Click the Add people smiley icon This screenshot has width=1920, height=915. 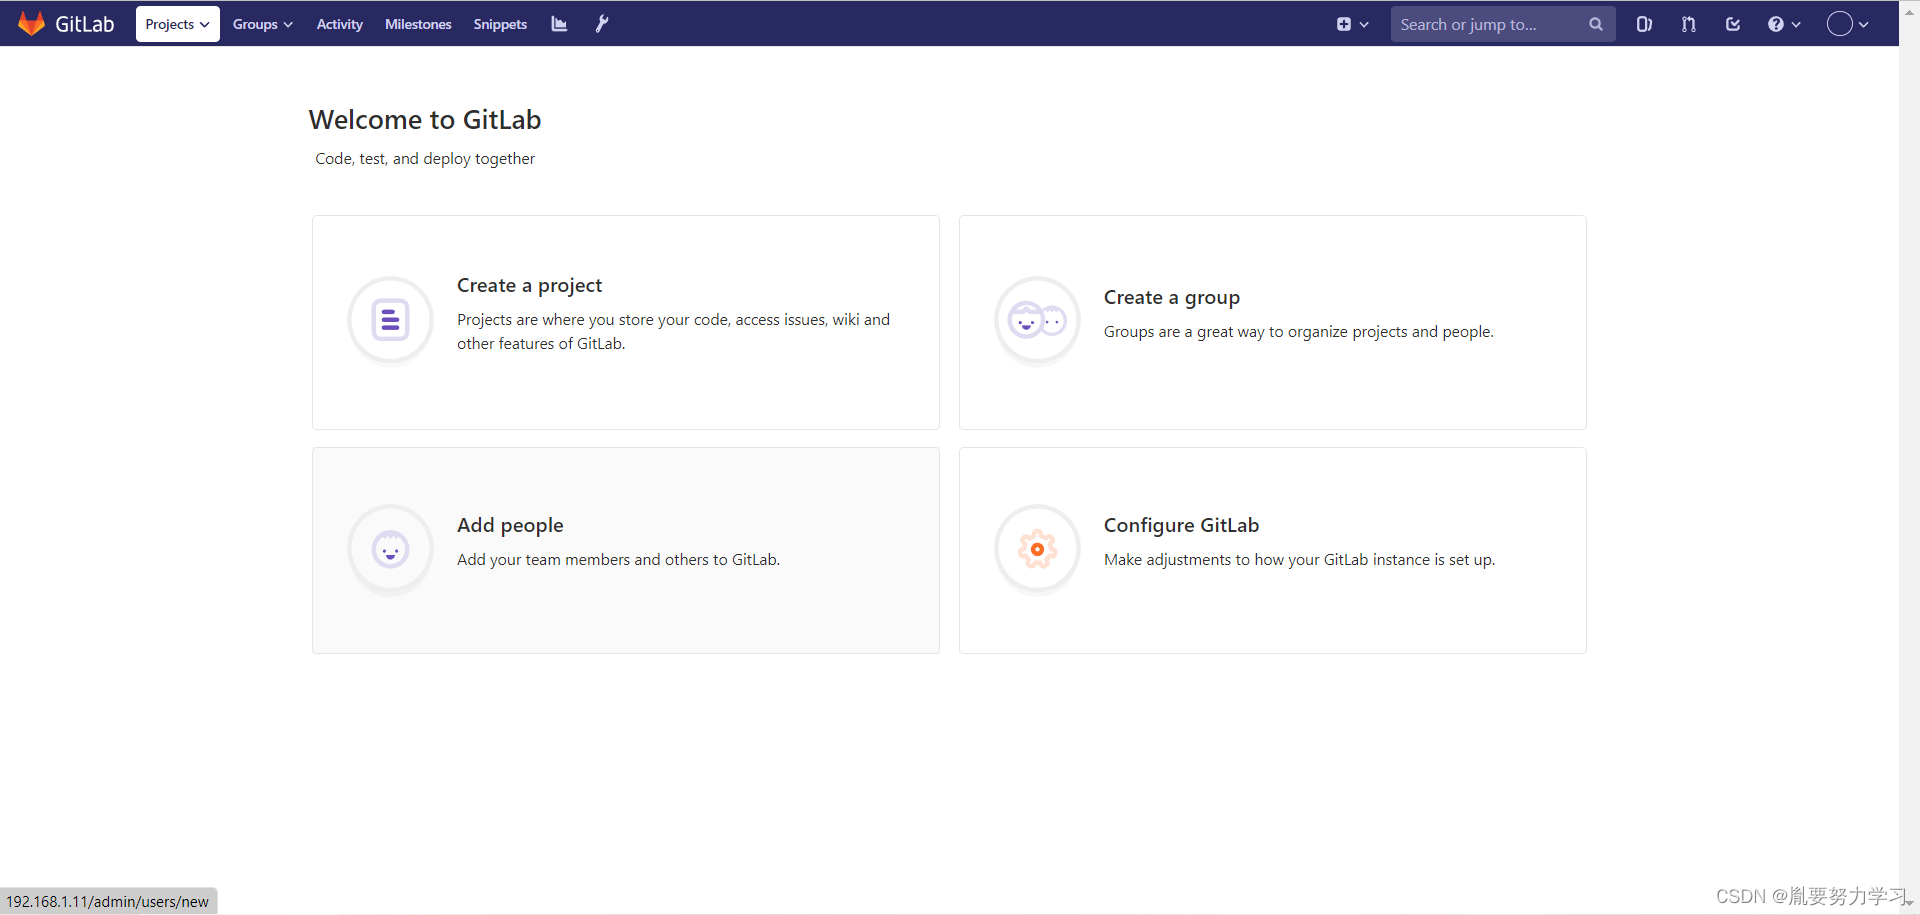tap(390, 549)
